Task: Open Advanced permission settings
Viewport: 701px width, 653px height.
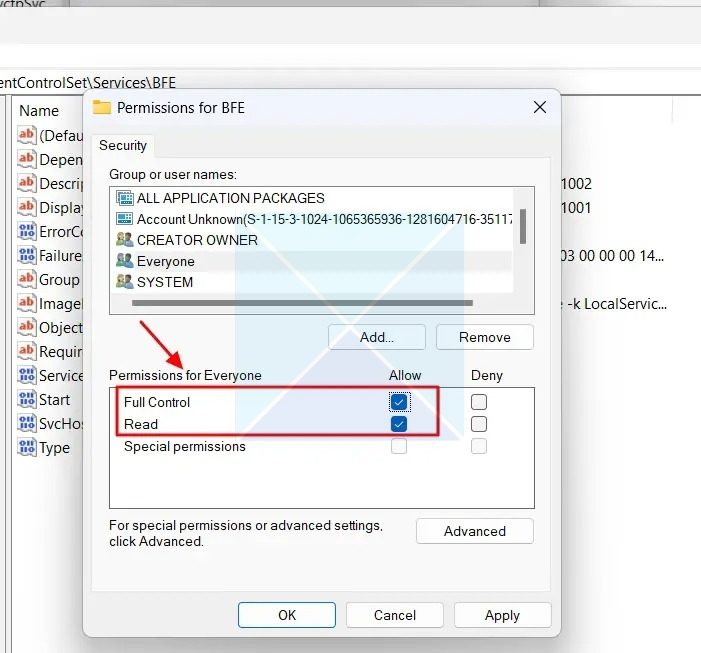Action: 475,531
